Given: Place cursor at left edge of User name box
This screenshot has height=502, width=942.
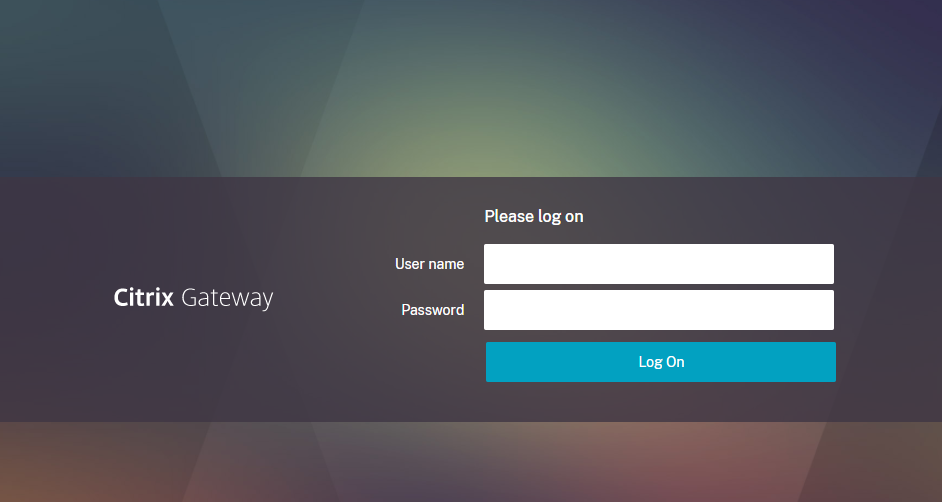Looking at the screenshot, I should click(490, 264).
